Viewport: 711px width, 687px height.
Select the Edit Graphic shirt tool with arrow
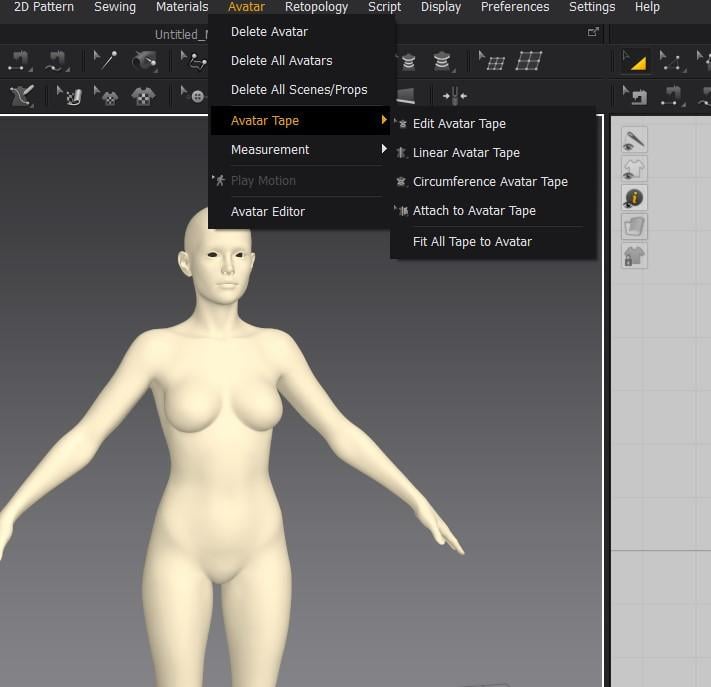[106, 96]
